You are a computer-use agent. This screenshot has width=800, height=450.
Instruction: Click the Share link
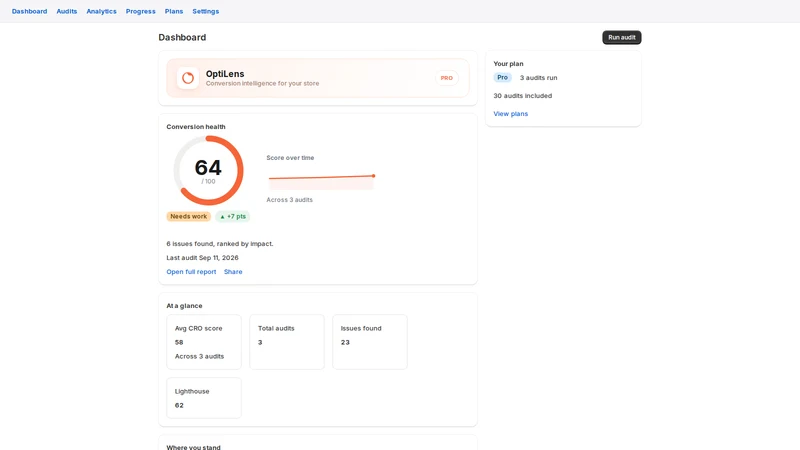click(233, 272)
